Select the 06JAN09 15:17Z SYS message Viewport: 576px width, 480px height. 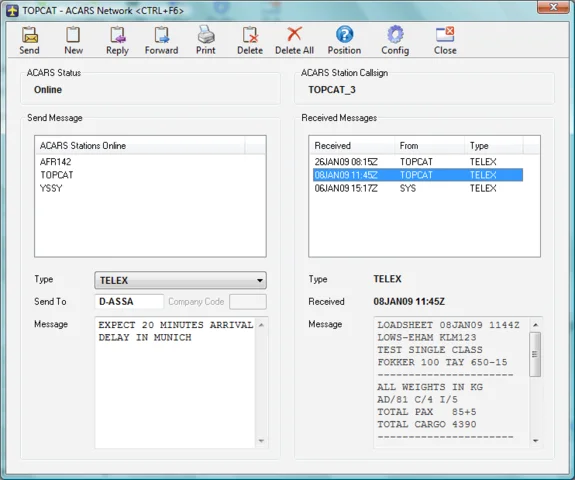[x=418, y=188]
